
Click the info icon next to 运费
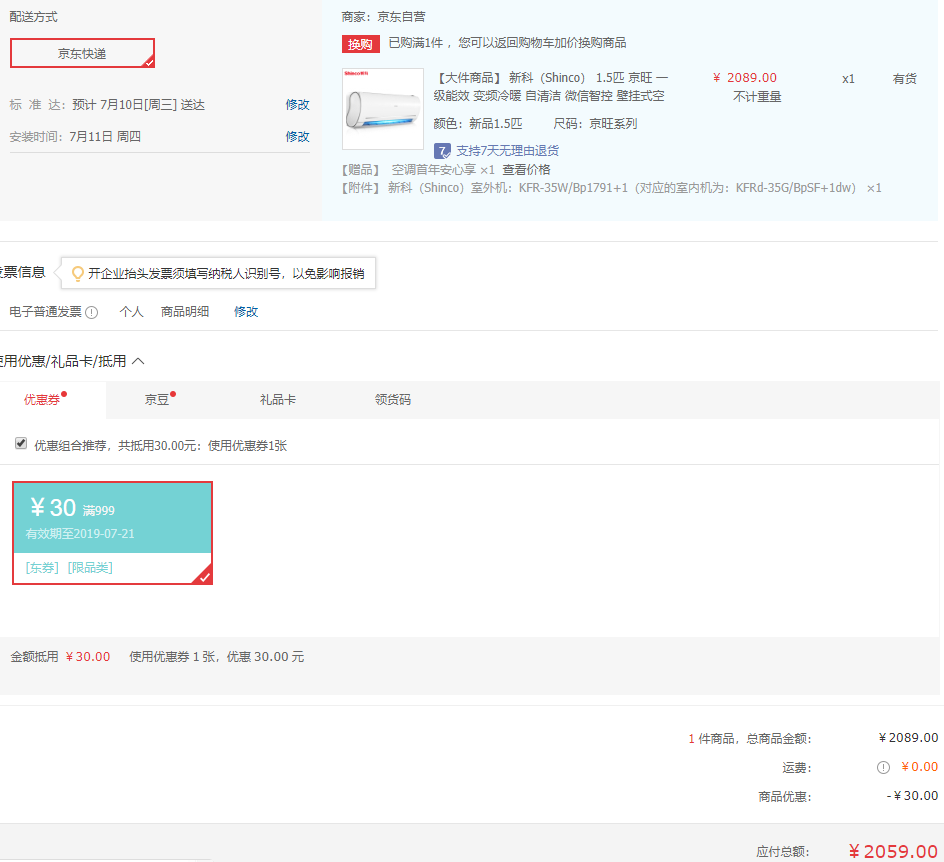coord(883,767)
